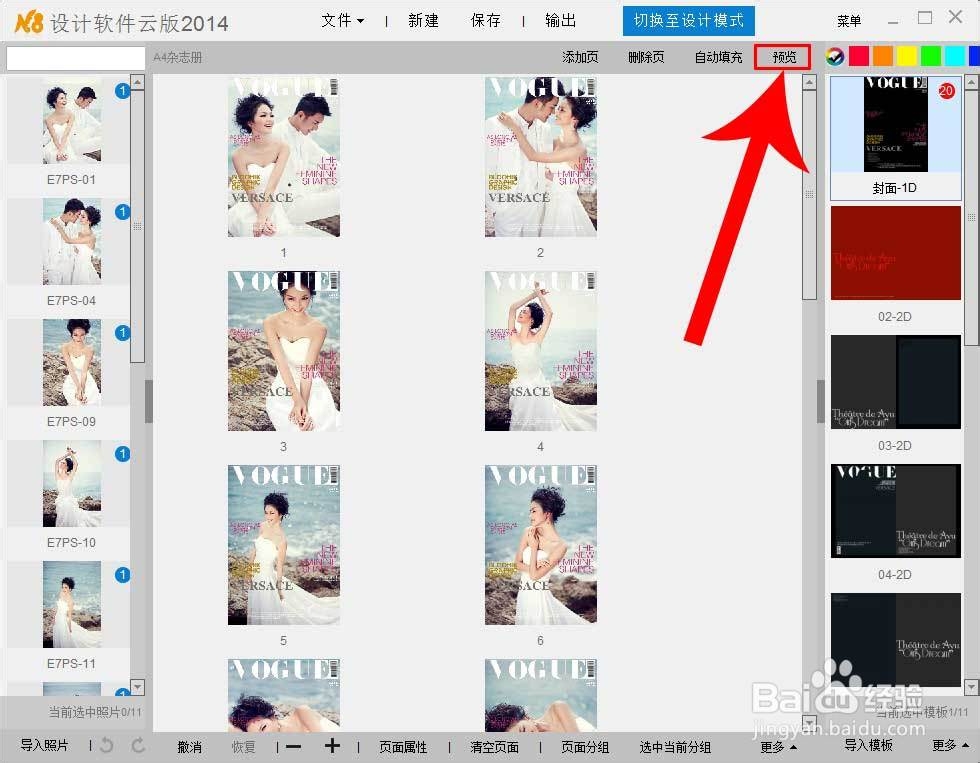Viewport: 980px width, 763px height.
Task: Switch to design mode with 切换至设计模式
Action: (689, 21)
